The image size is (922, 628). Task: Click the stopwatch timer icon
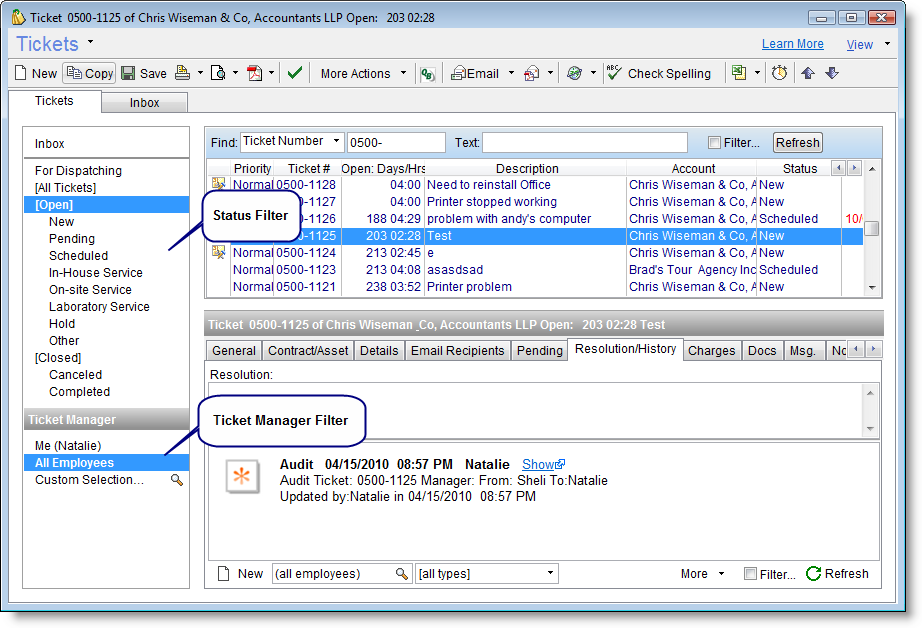779,73
